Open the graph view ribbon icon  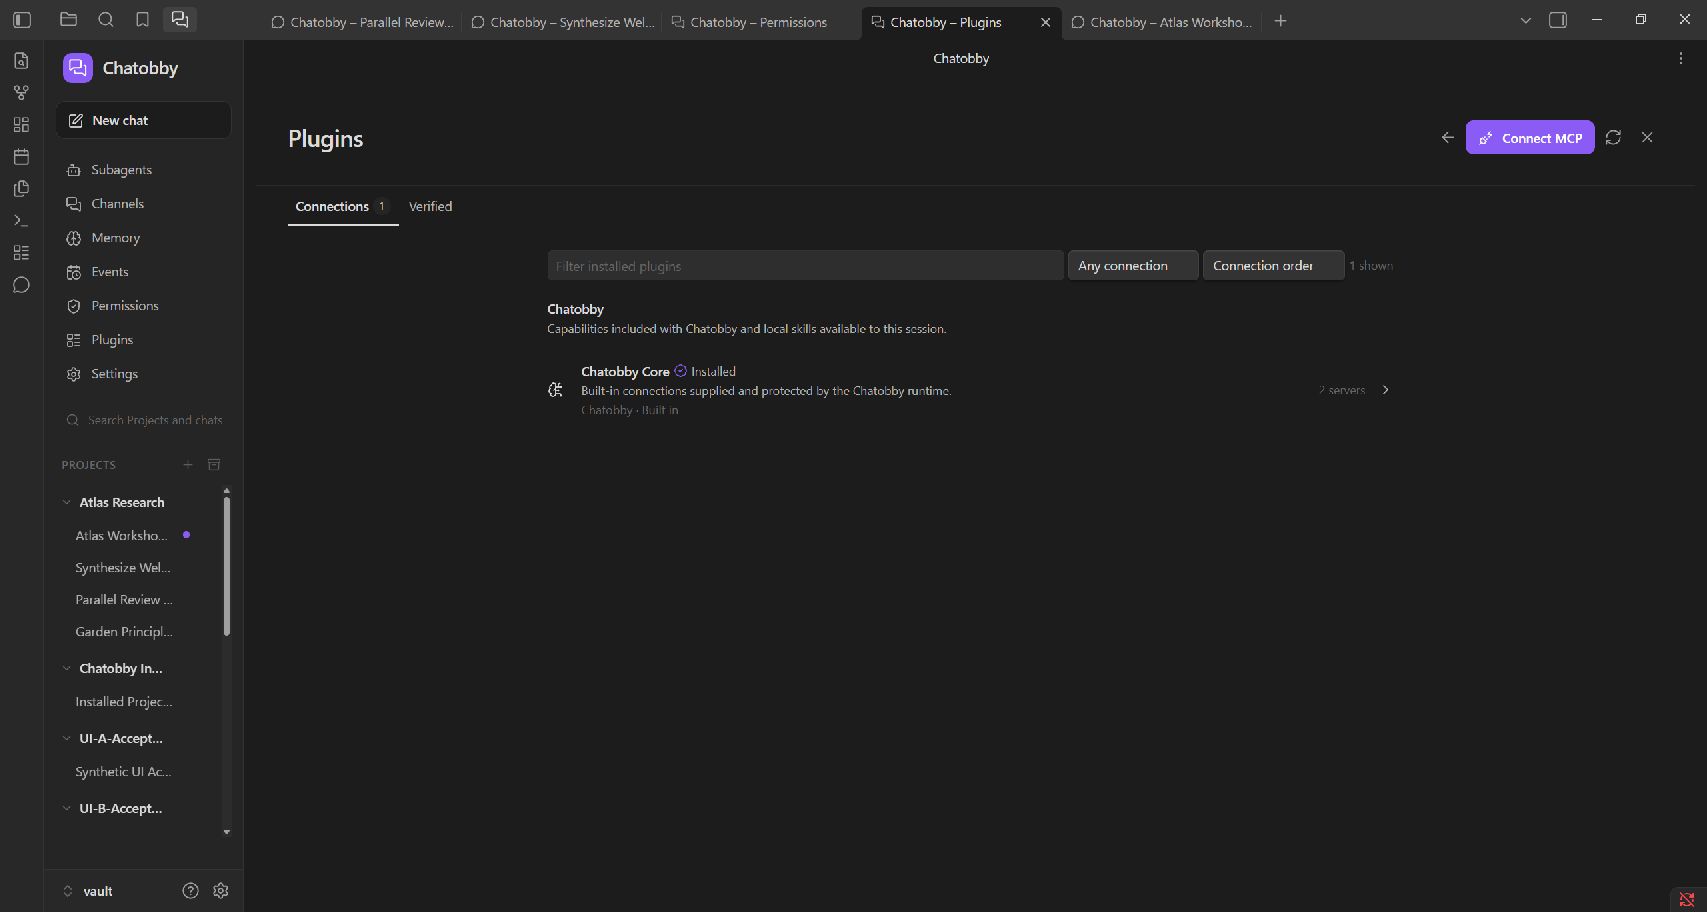pos(21,93)
